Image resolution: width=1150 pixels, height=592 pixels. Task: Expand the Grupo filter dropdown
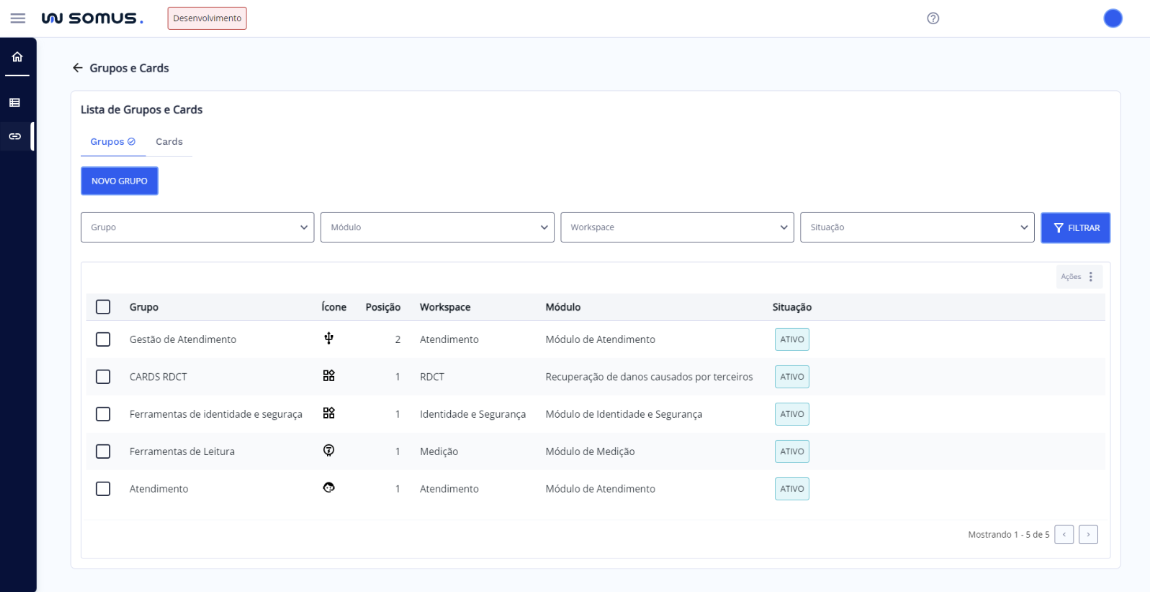click(x=197, y=227)
